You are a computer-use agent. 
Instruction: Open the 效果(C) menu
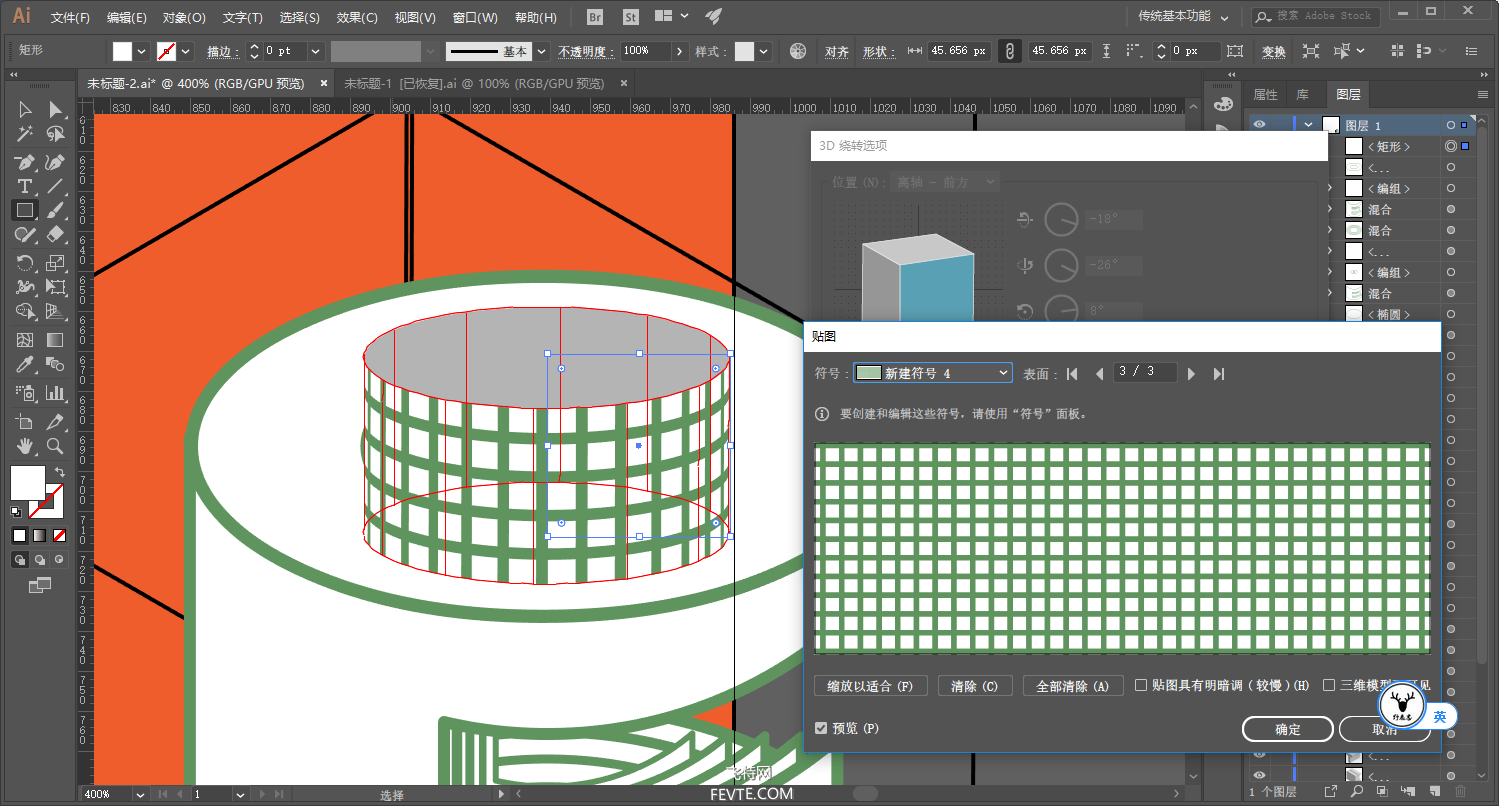[x=357, y=18]
